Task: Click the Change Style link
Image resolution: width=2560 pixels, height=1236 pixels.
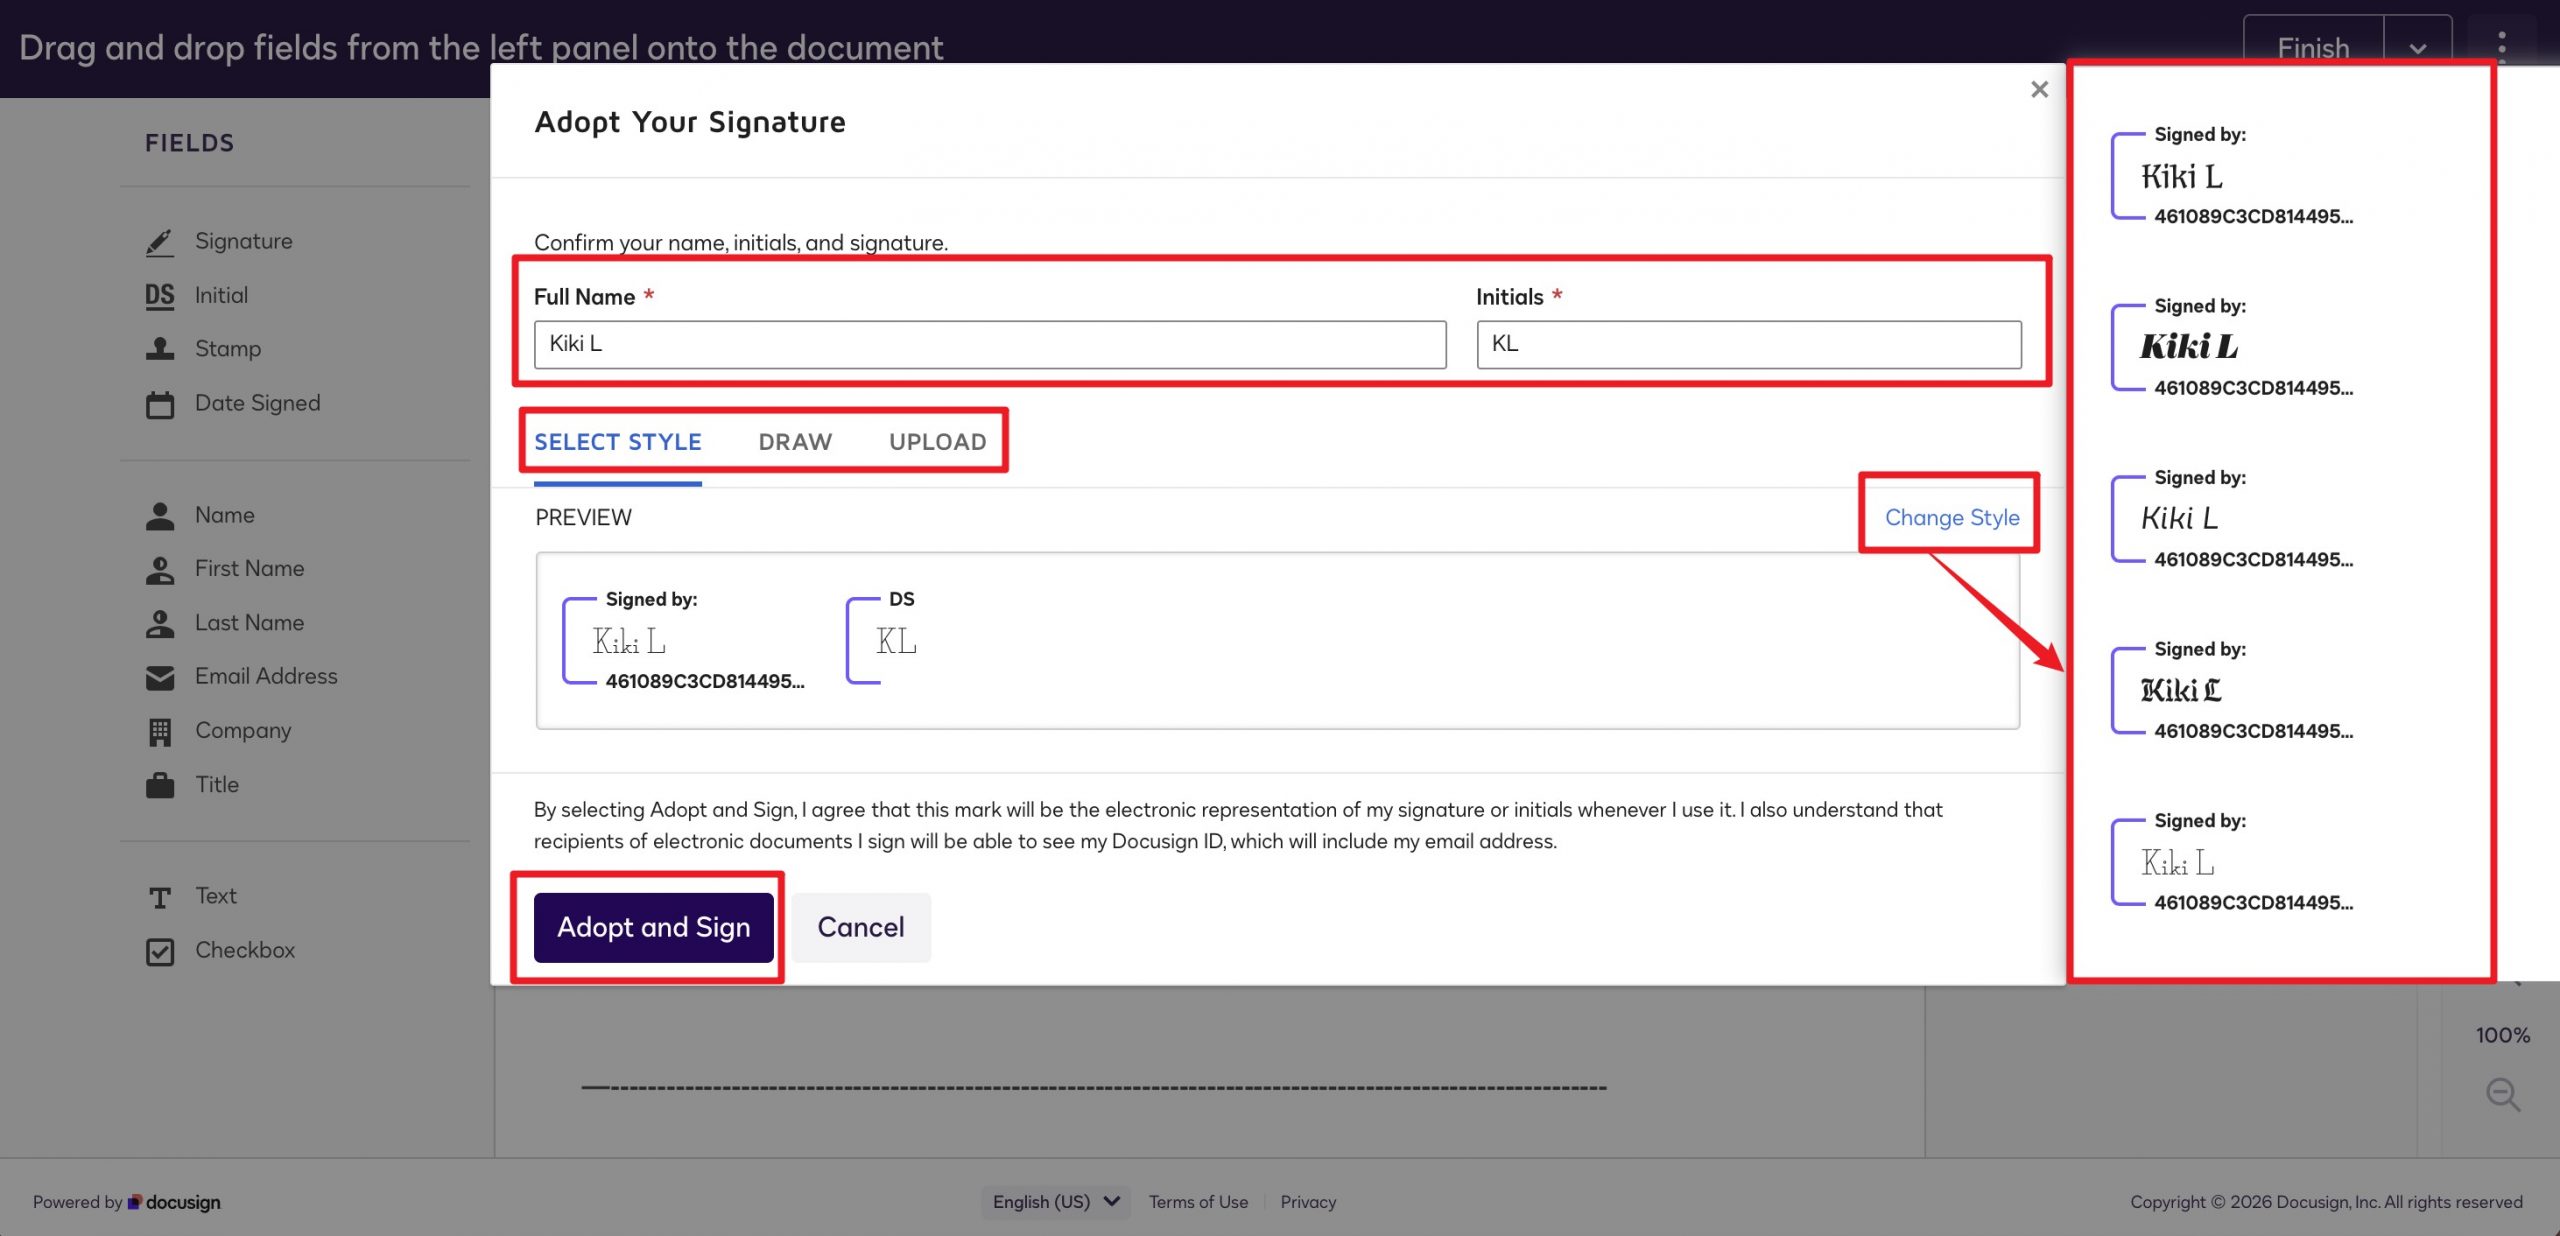Action: pyautogui.click(x=1952, y=517)
